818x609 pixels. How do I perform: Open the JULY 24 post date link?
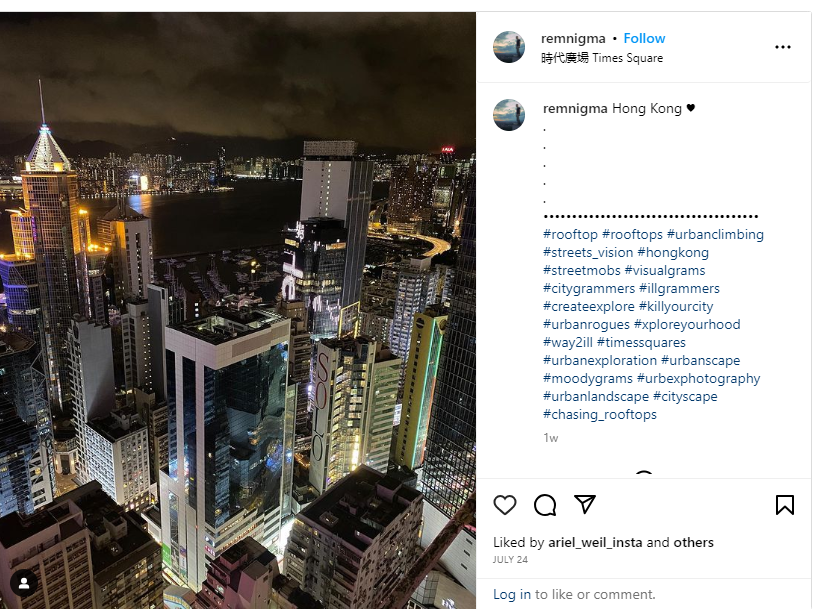click(x=510, y=560)
